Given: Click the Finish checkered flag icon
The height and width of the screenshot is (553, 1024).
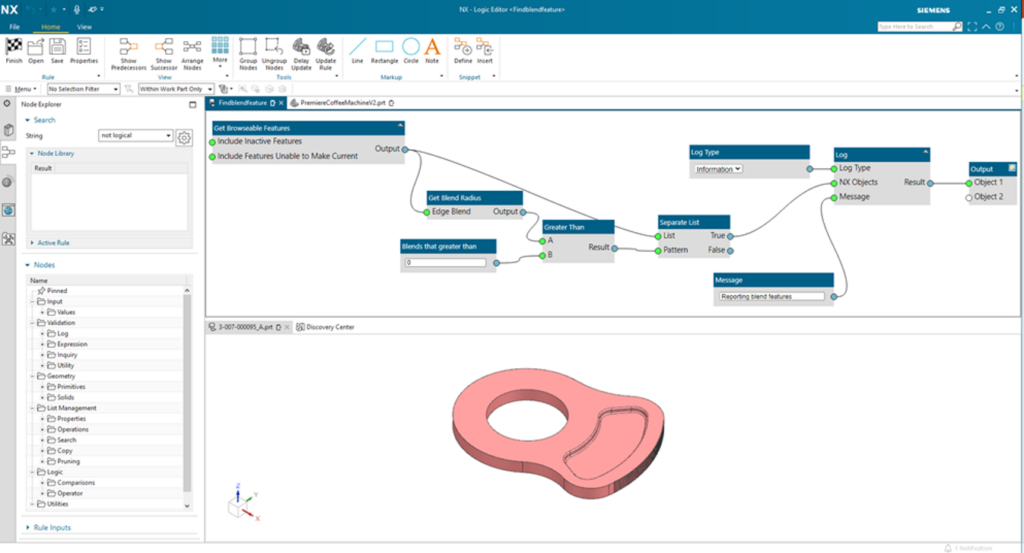Looking at the screenshot, I should point(14,47).
